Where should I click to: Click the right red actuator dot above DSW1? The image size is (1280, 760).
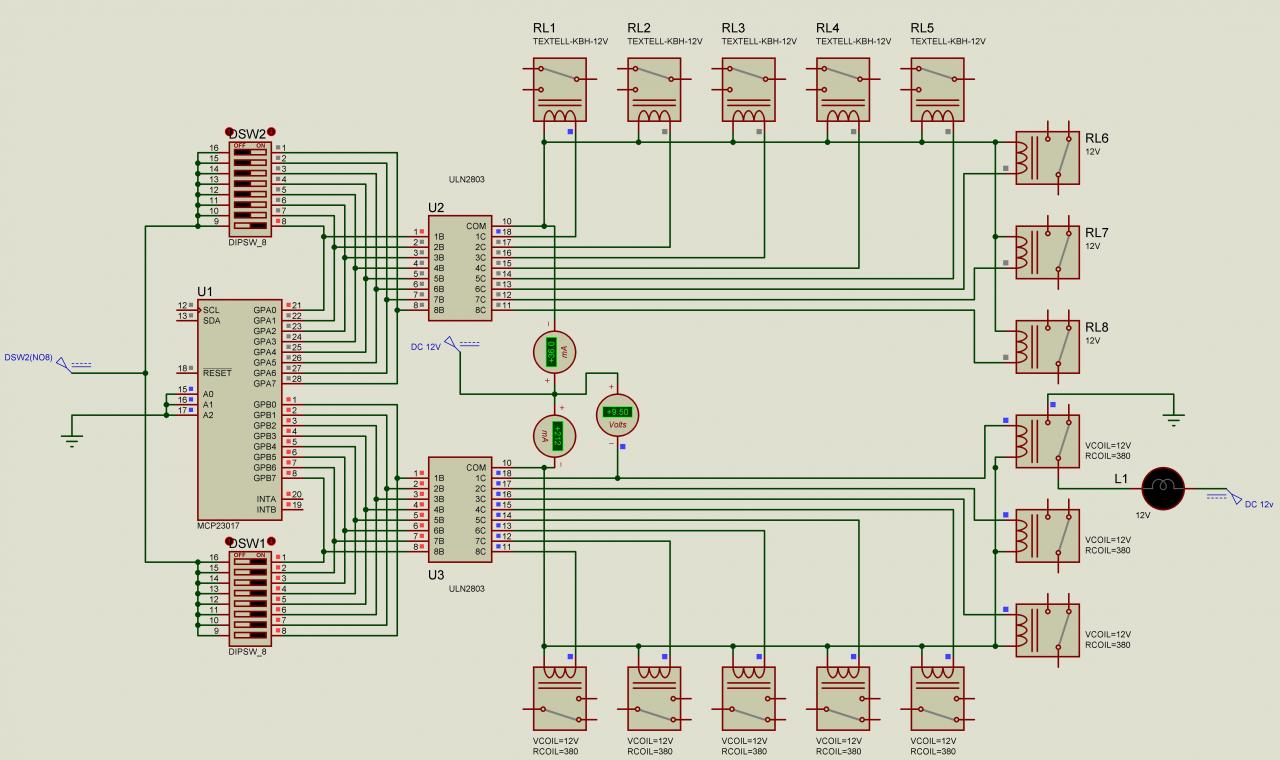pyautogui.click(x=271, y=541)
